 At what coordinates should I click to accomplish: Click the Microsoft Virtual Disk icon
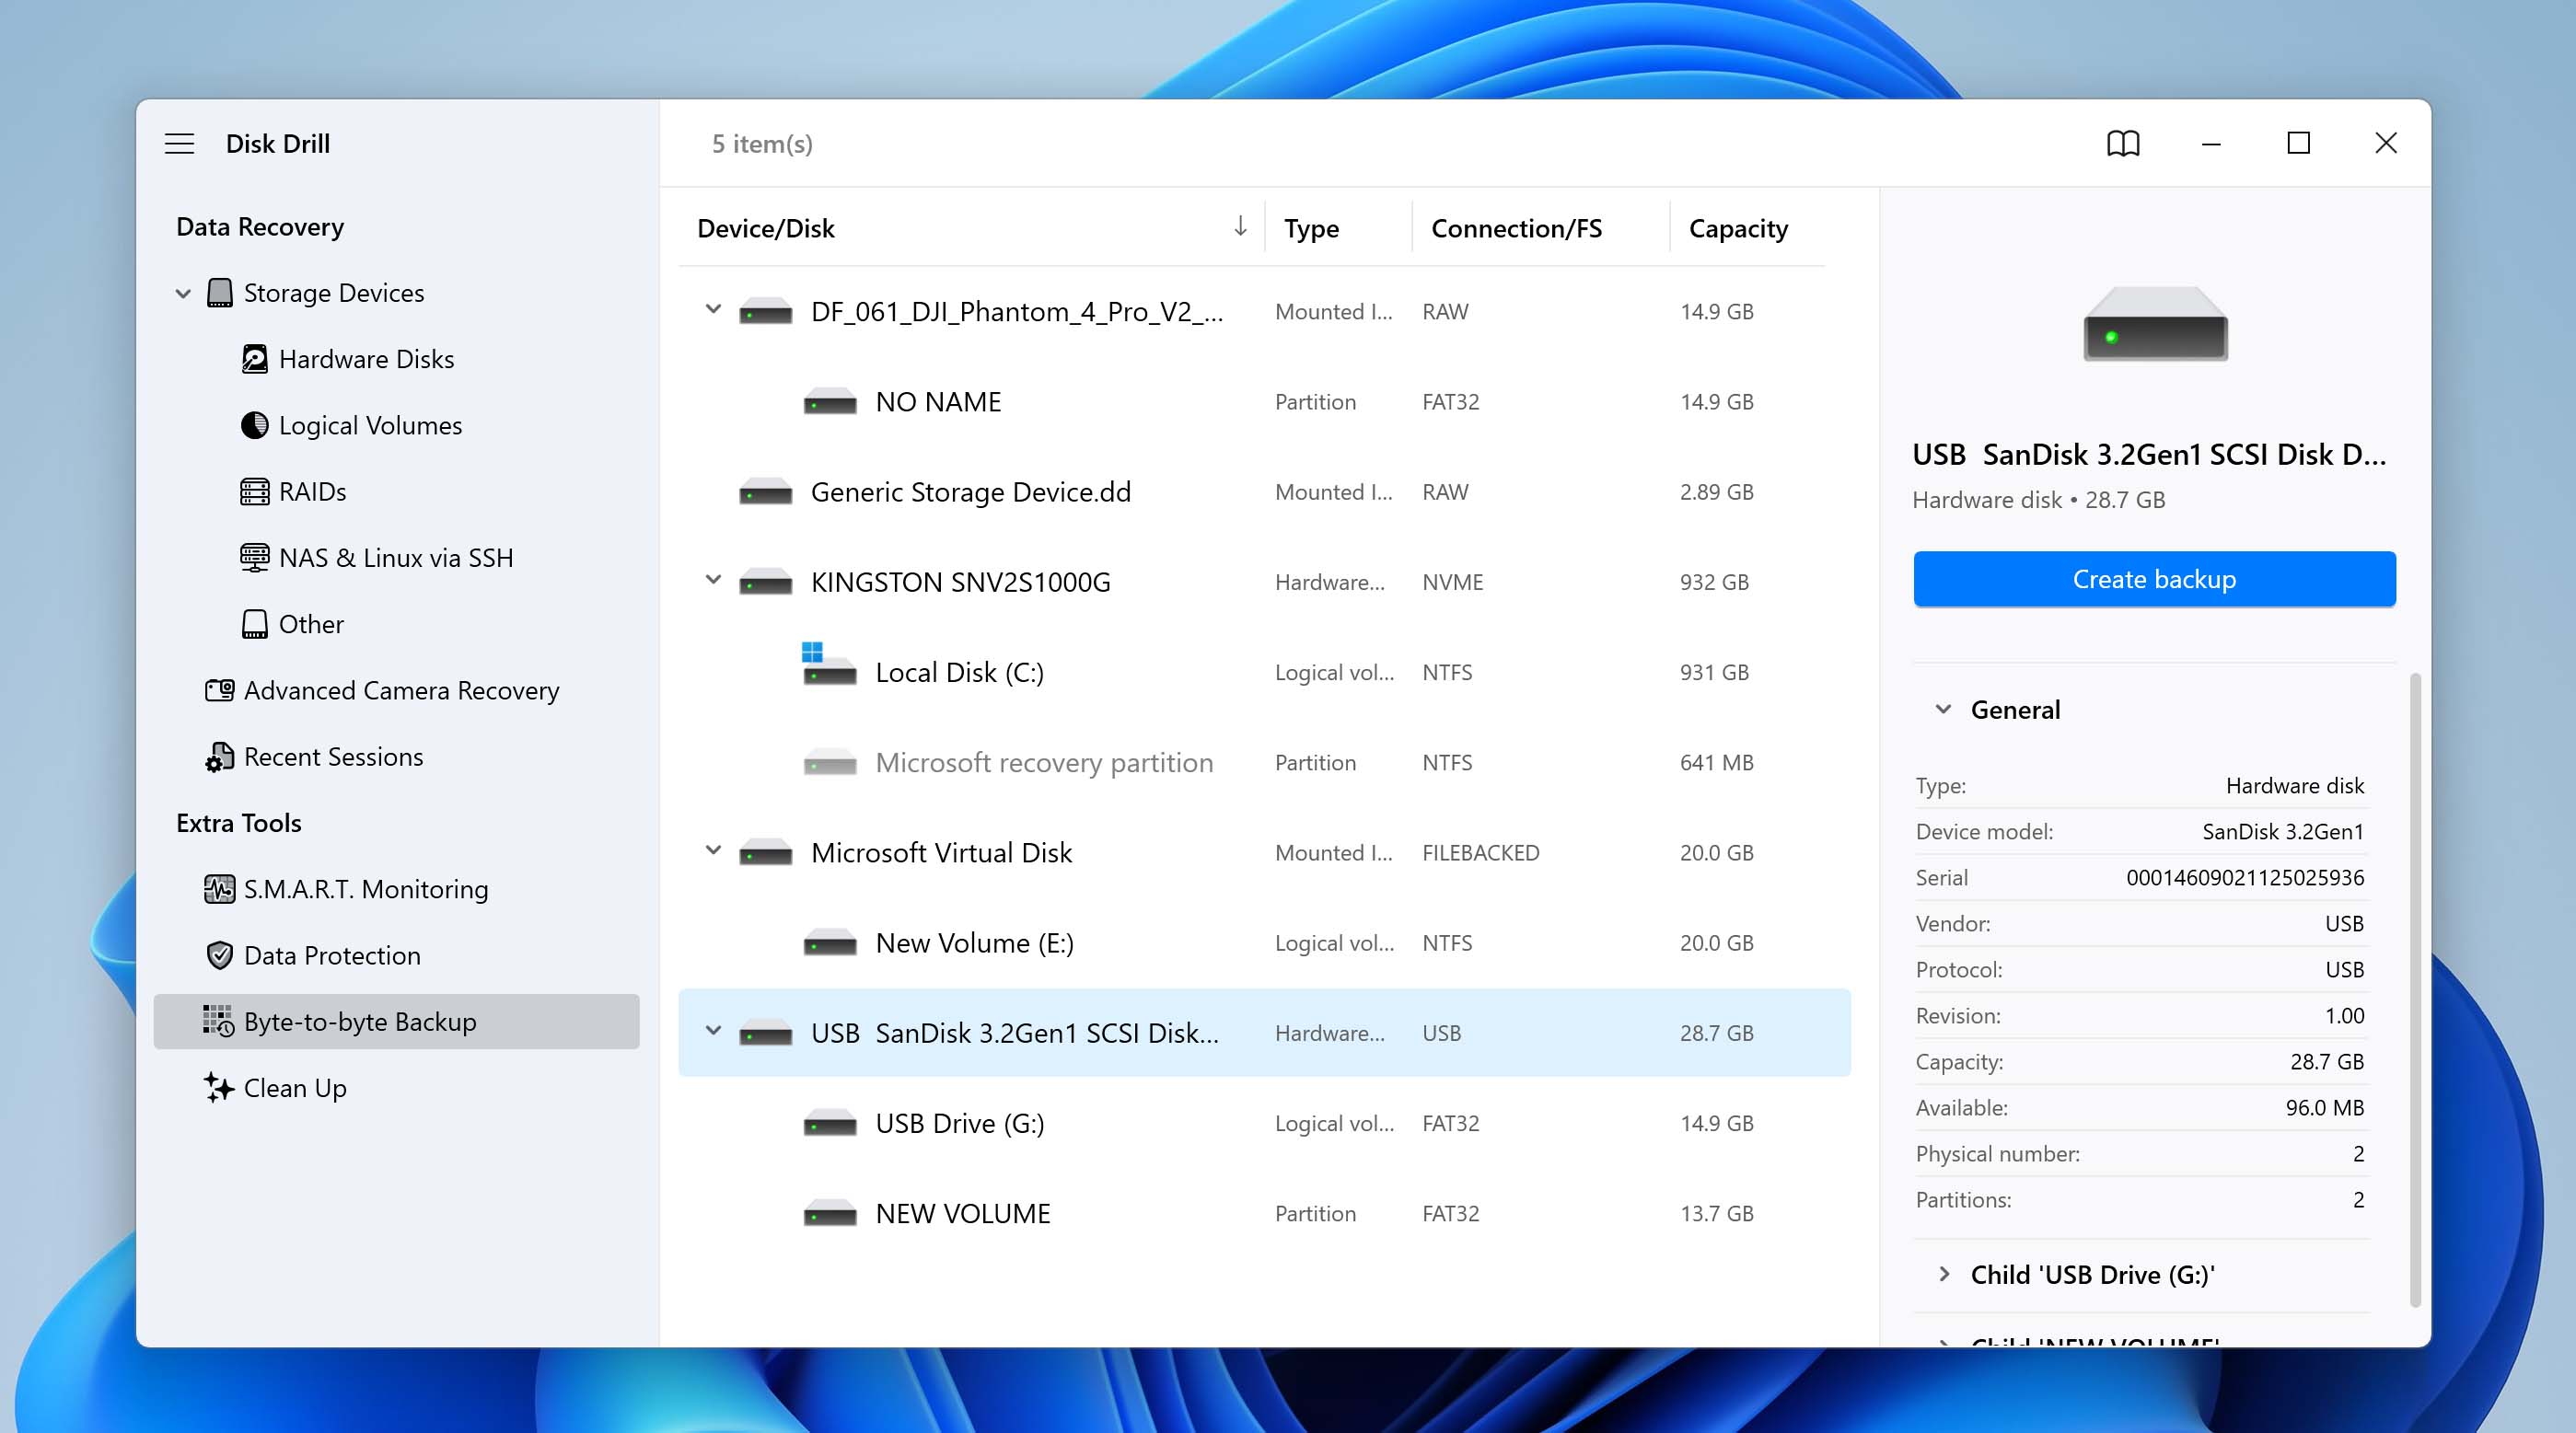(x=765, y=853)
